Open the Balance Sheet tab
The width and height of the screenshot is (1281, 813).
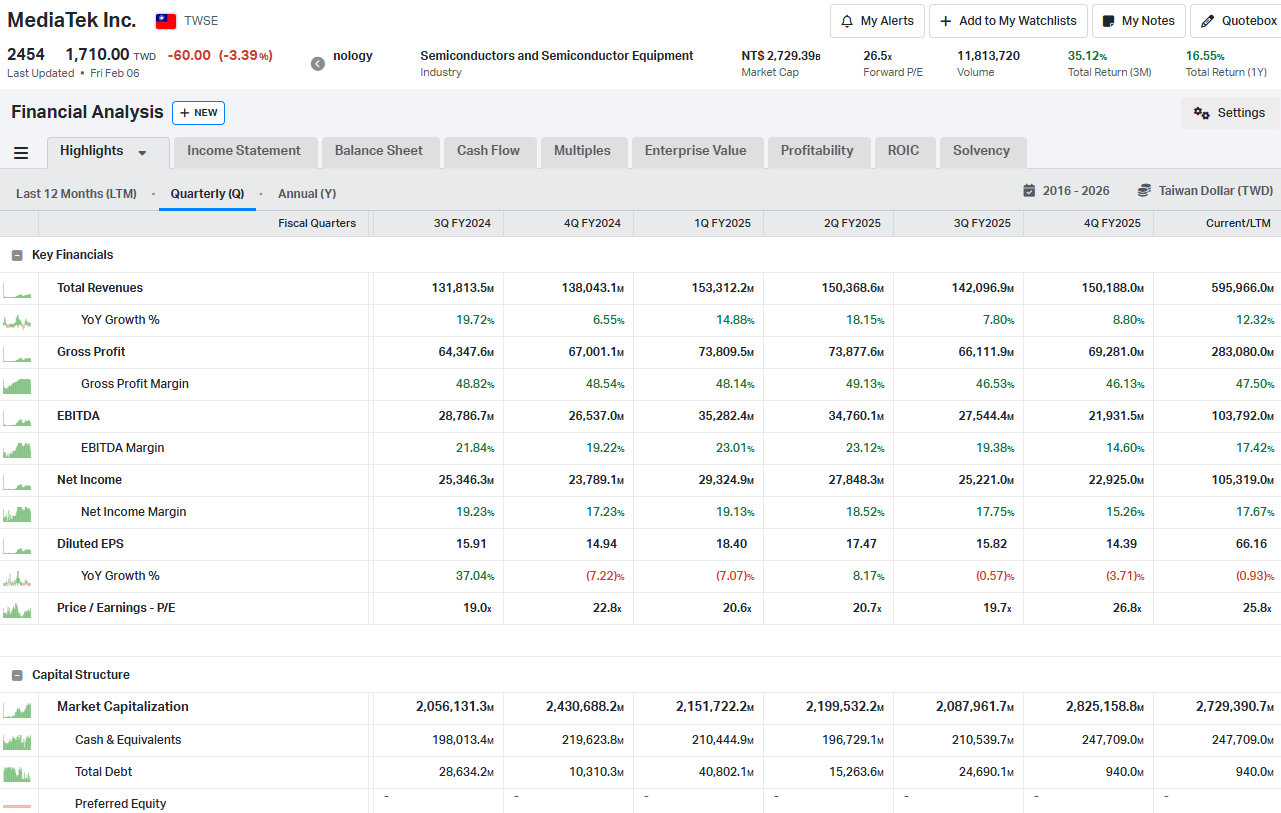tap(378, 151)
